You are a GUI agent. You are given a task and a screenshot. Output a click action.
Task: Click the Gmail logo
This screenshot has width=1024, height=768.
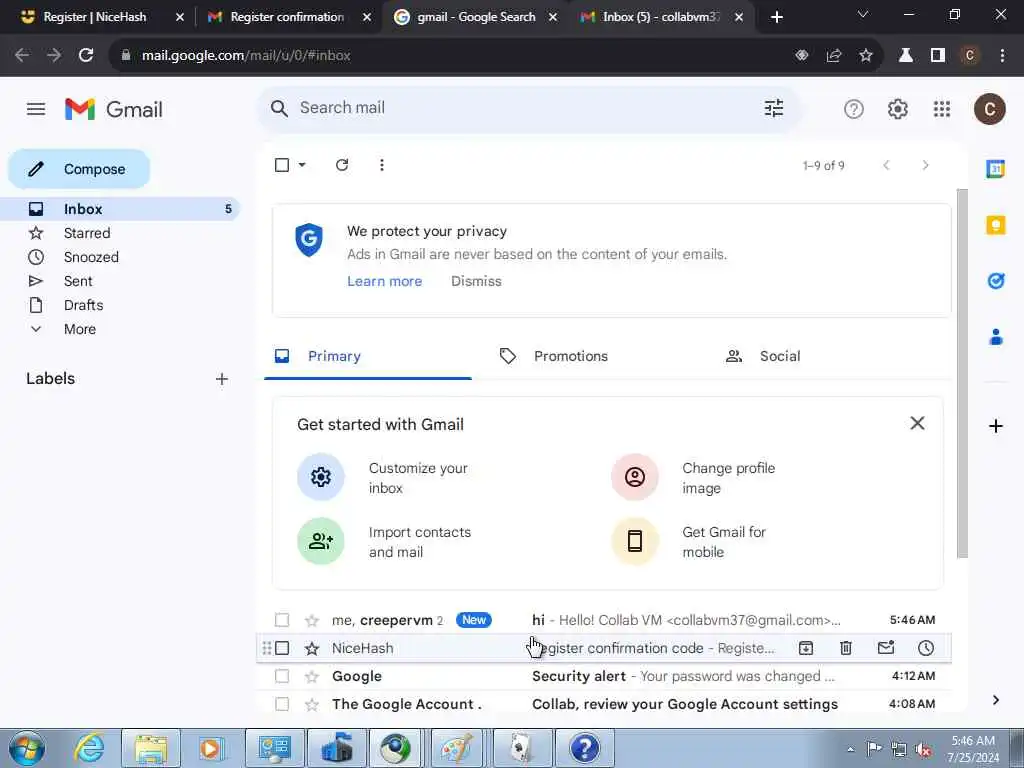[114, 109]
